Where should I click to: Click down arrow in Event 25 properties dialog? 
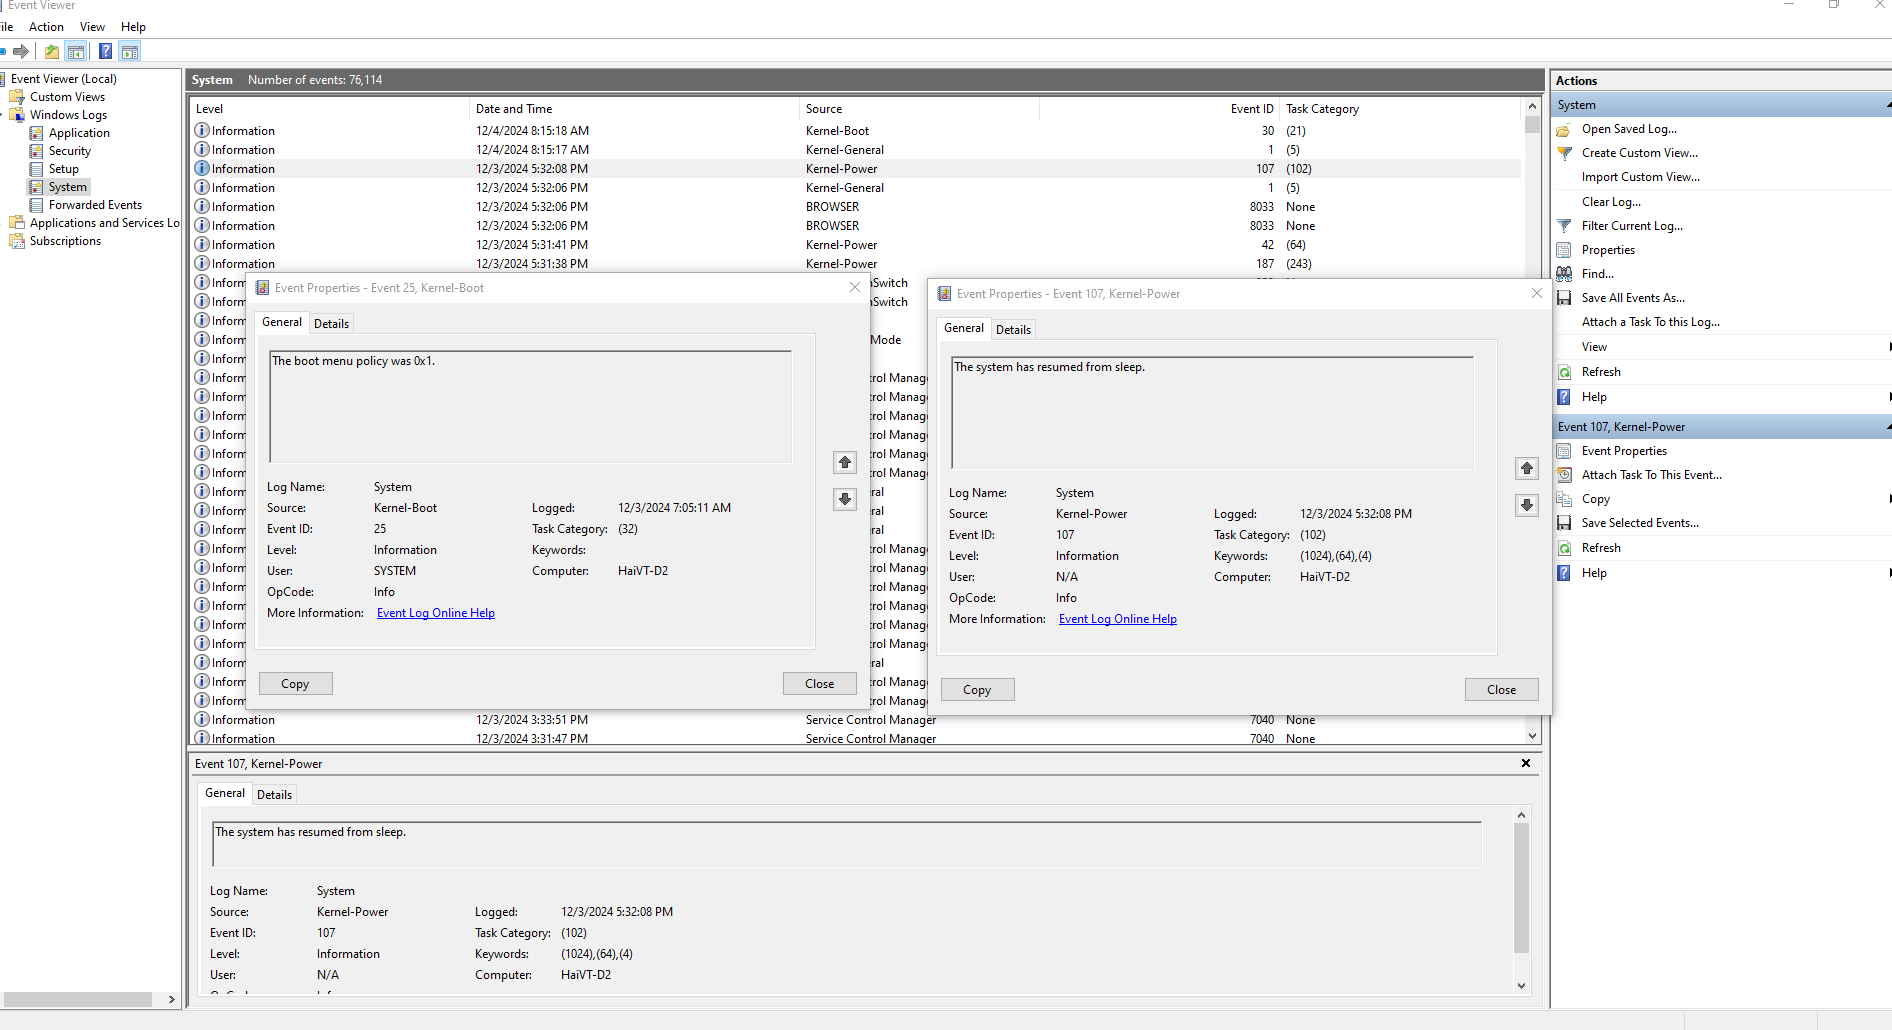point(845,499)
